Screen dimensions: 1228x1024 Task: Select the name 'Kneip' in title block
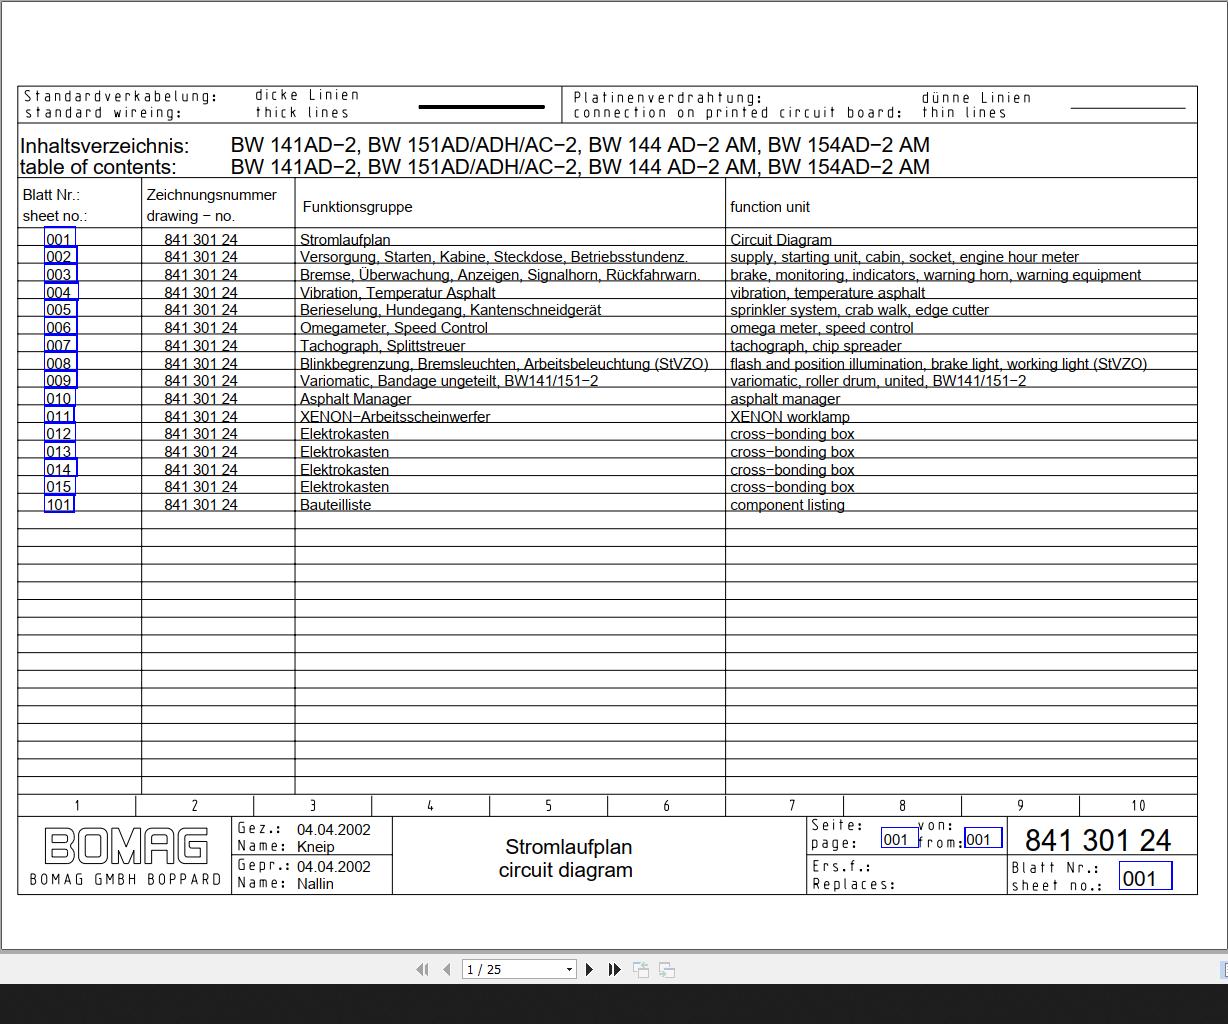coord(315,847)
